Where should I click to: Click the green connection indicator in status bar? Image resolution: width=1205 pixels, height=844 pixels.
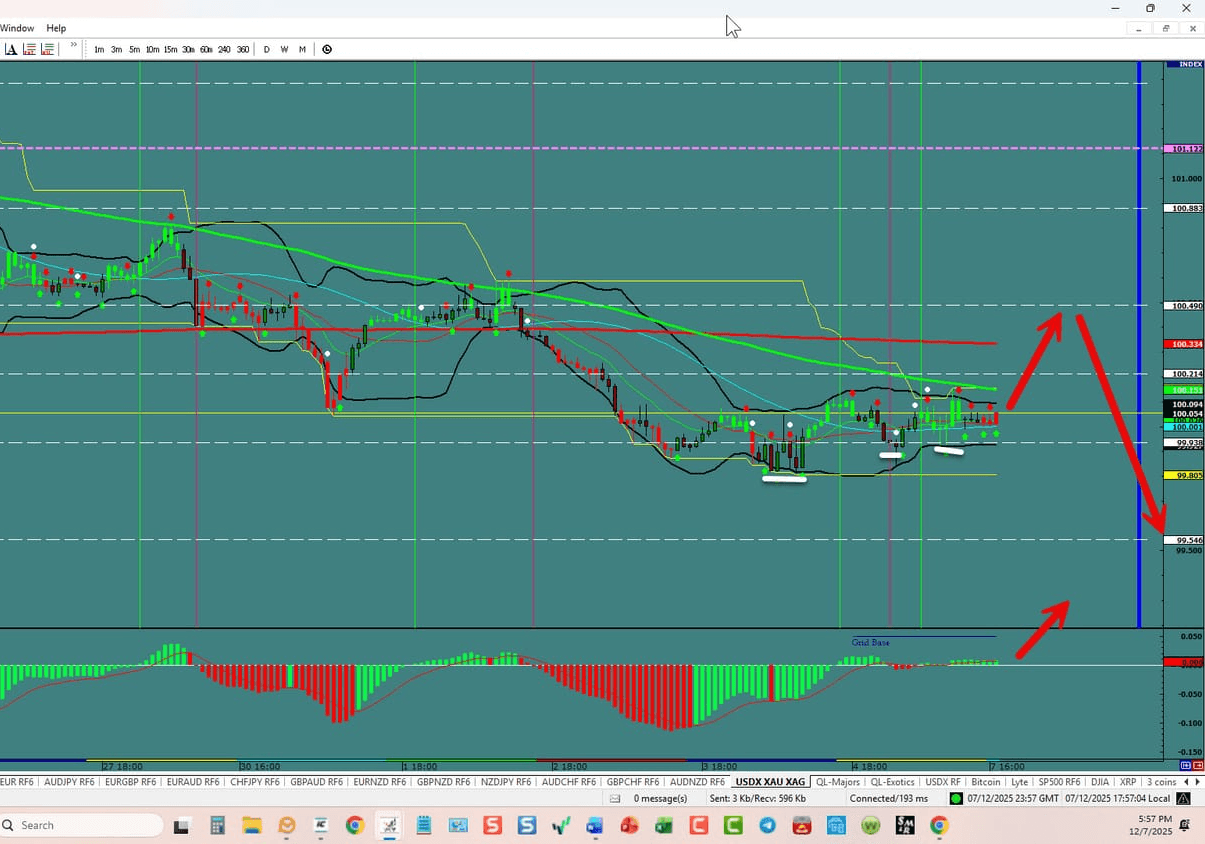point(955,798)
